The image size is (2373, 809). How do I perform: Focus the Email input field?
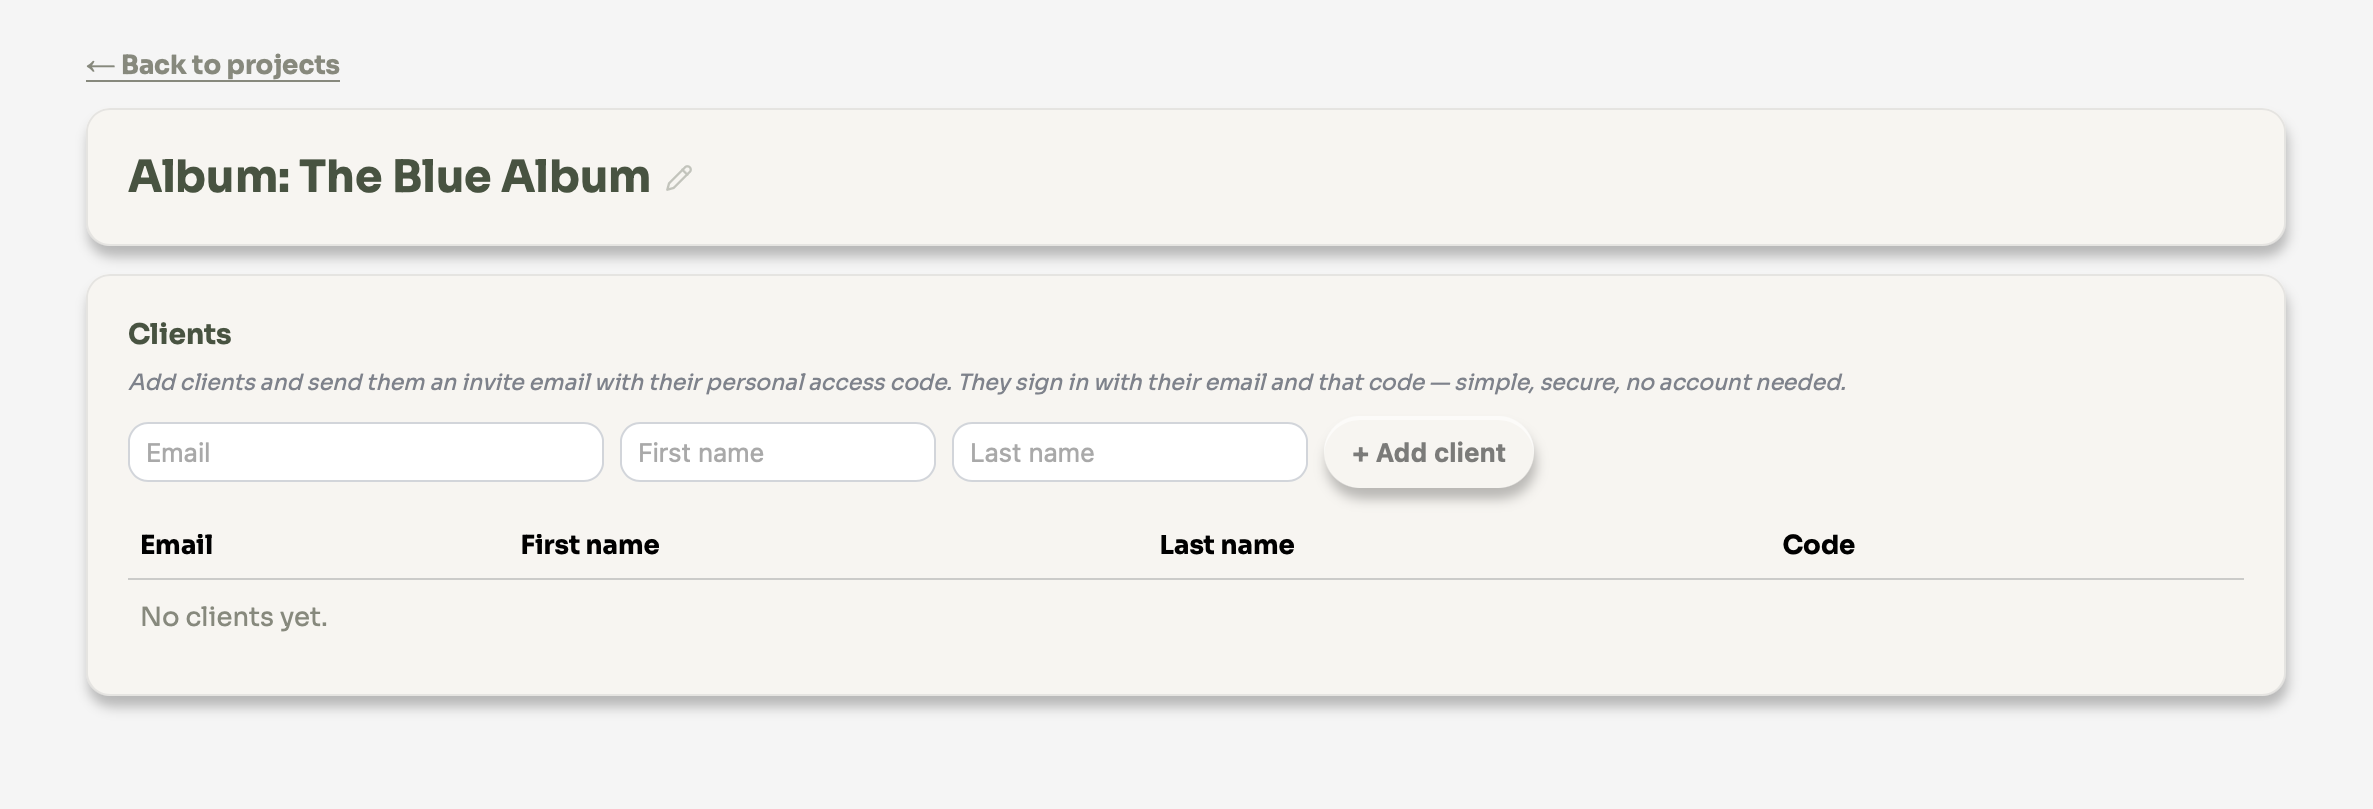click(365, 453)
